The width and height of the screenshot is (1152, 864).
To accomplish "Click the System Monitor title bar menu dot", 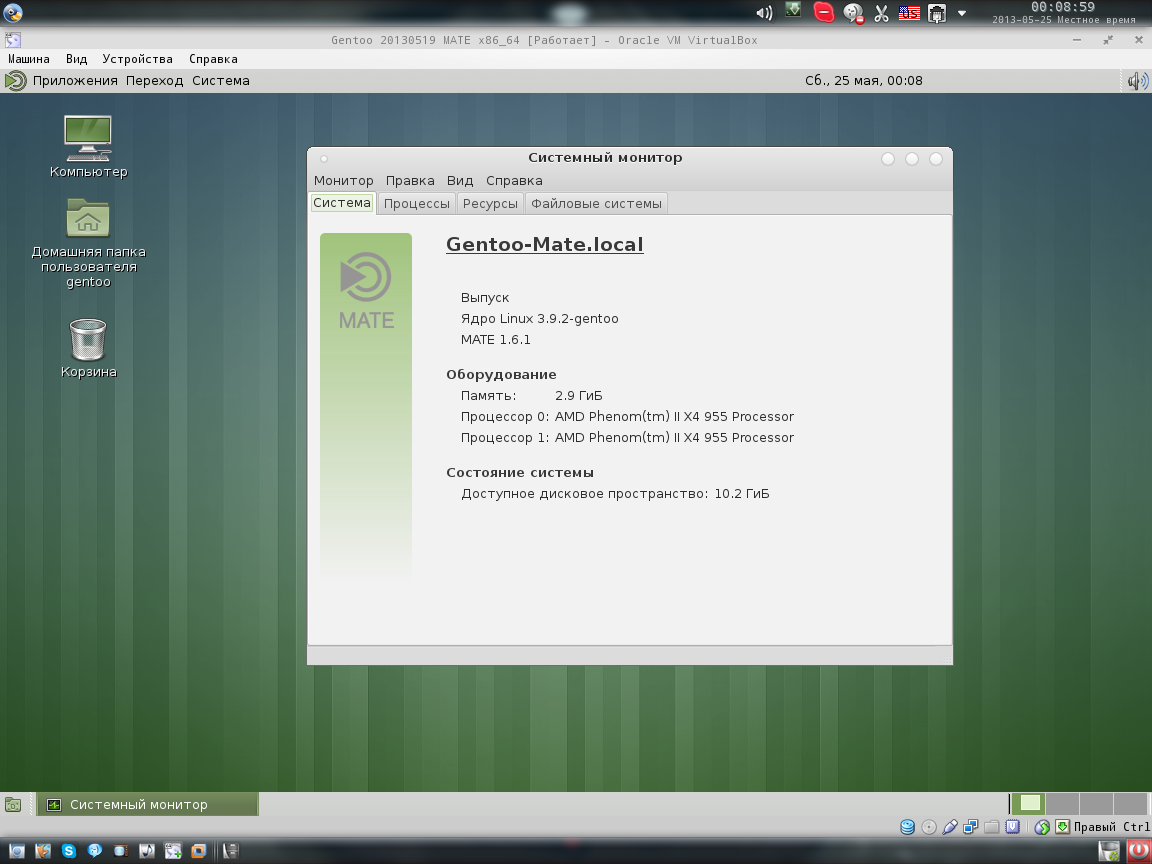I will tap(323, 159).
